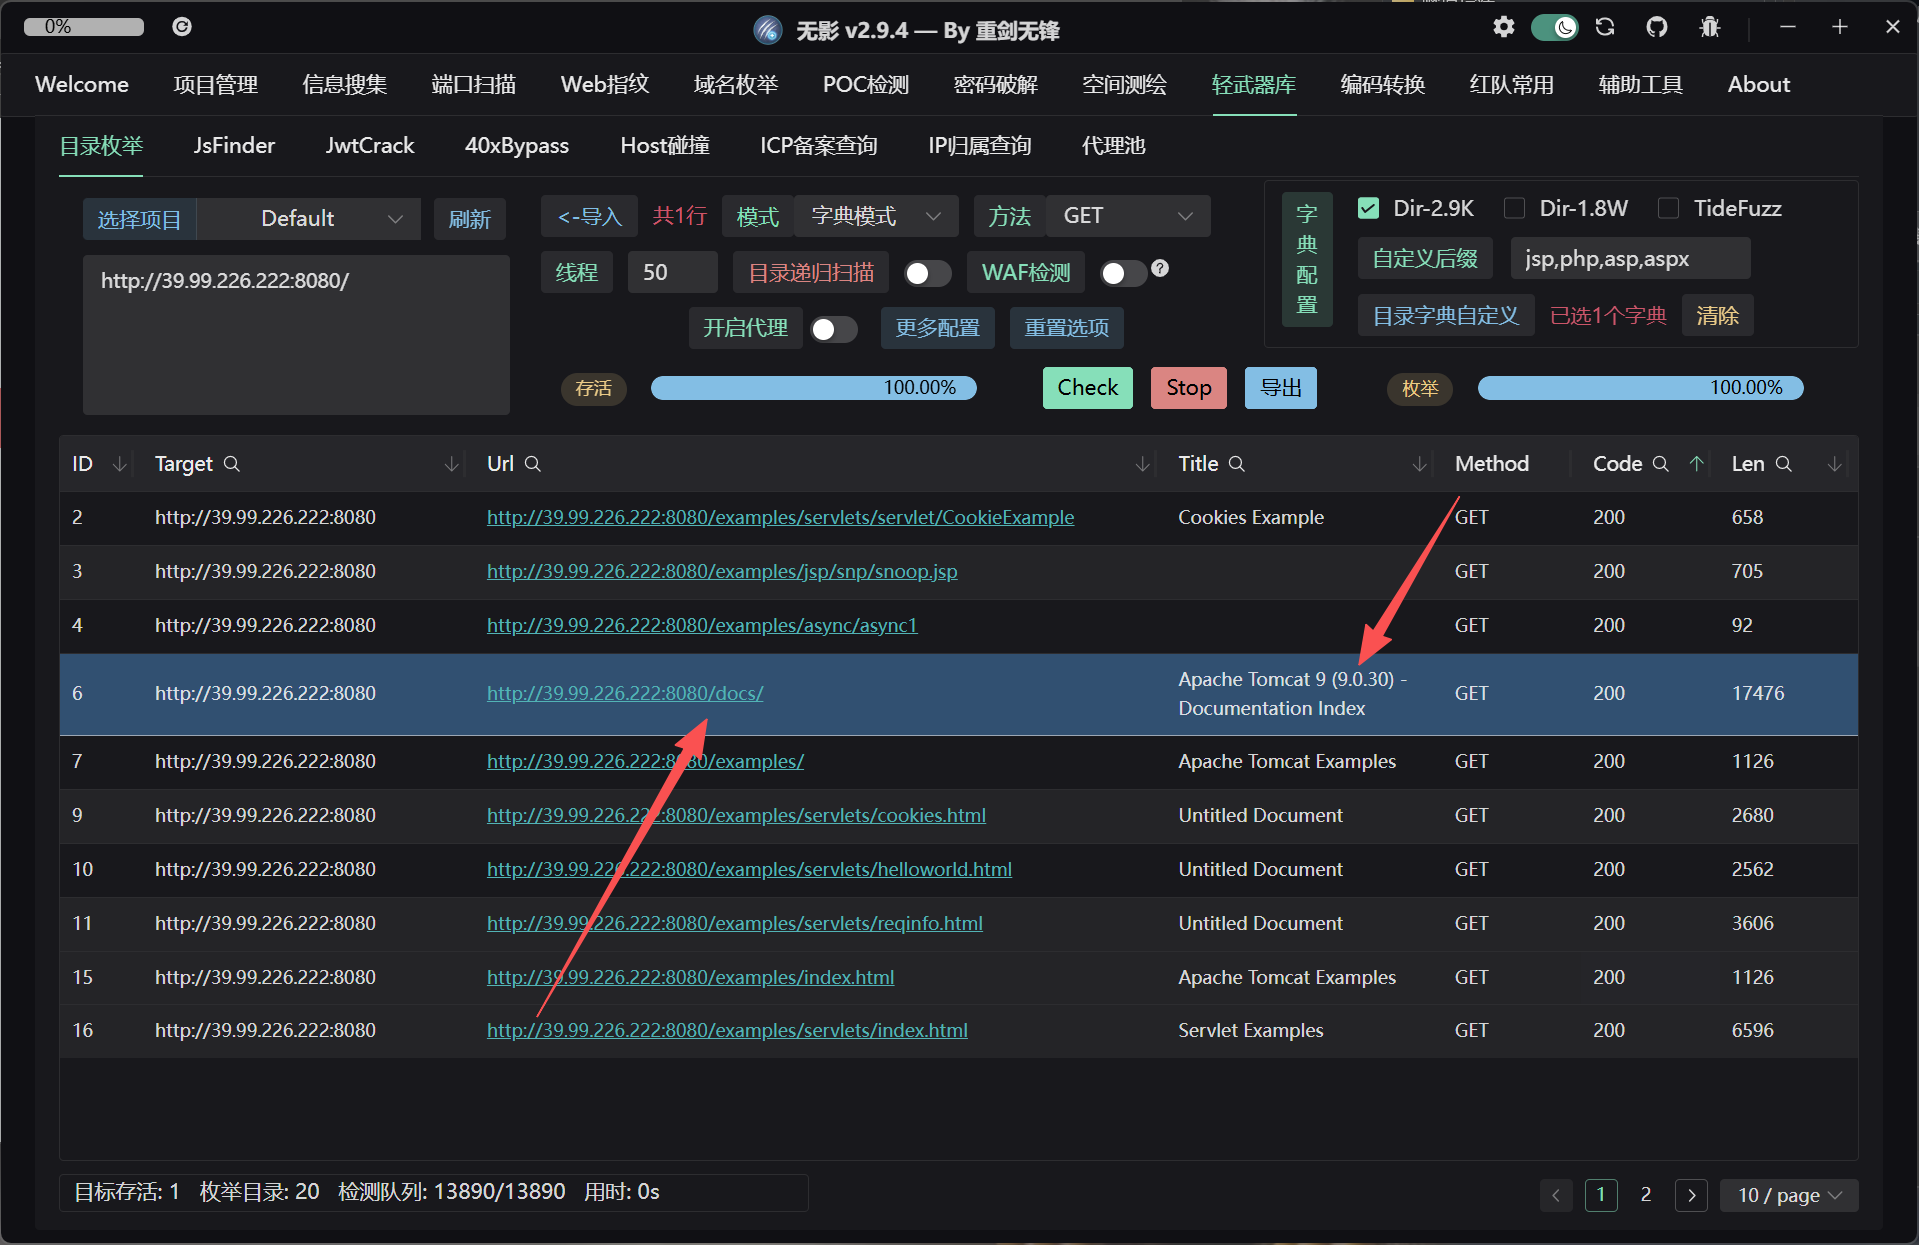Click the search icon beside Code column

[x=1661, y=464]
